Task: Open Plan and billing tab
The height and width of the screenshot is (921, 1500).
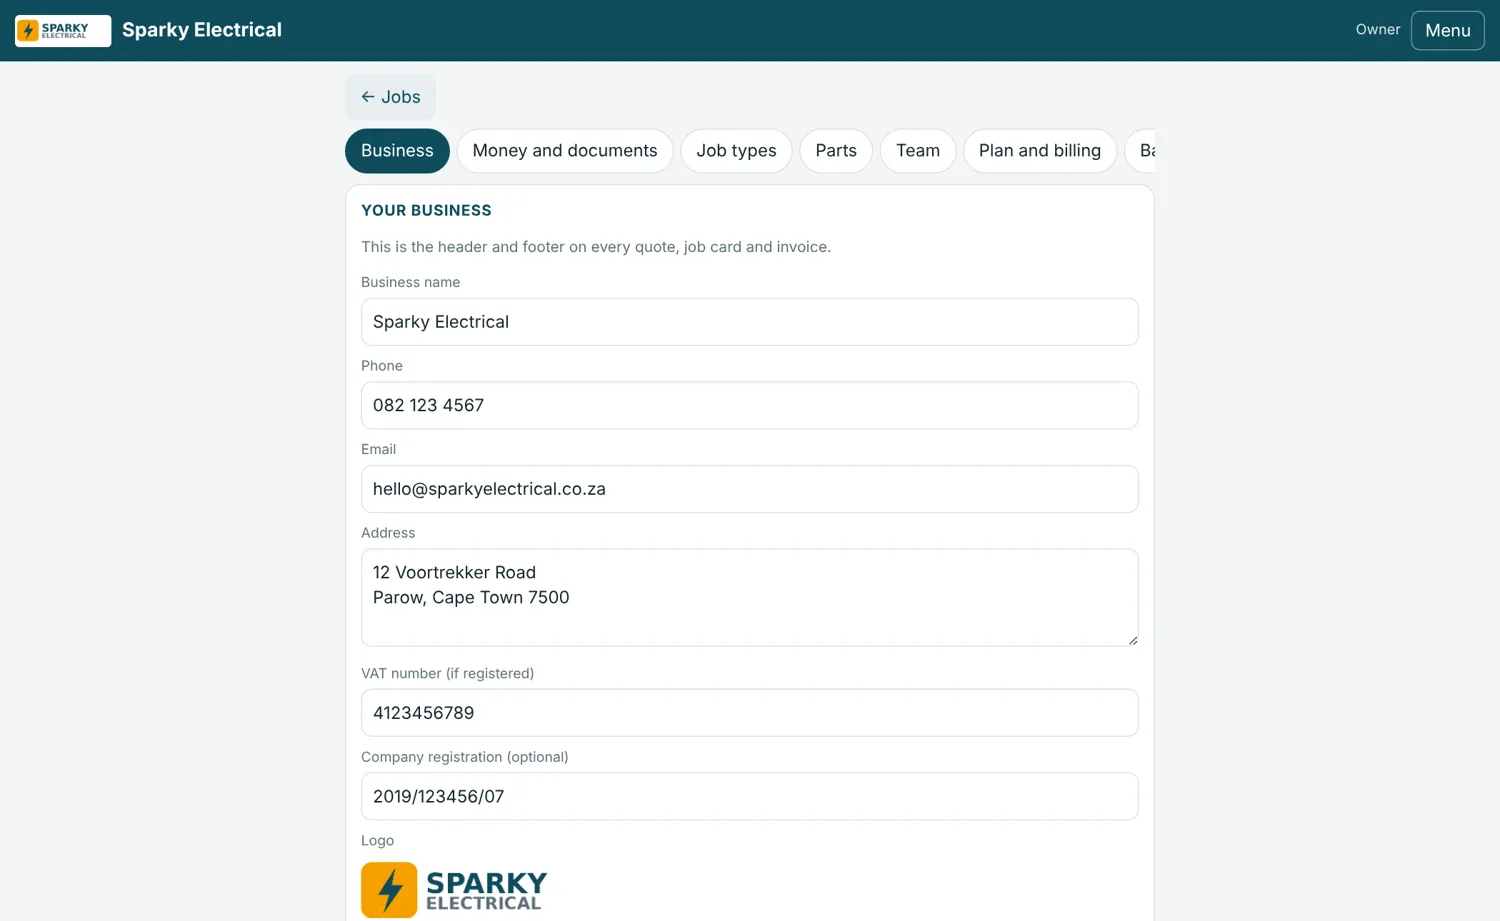Action: (x=1040, y=151)
